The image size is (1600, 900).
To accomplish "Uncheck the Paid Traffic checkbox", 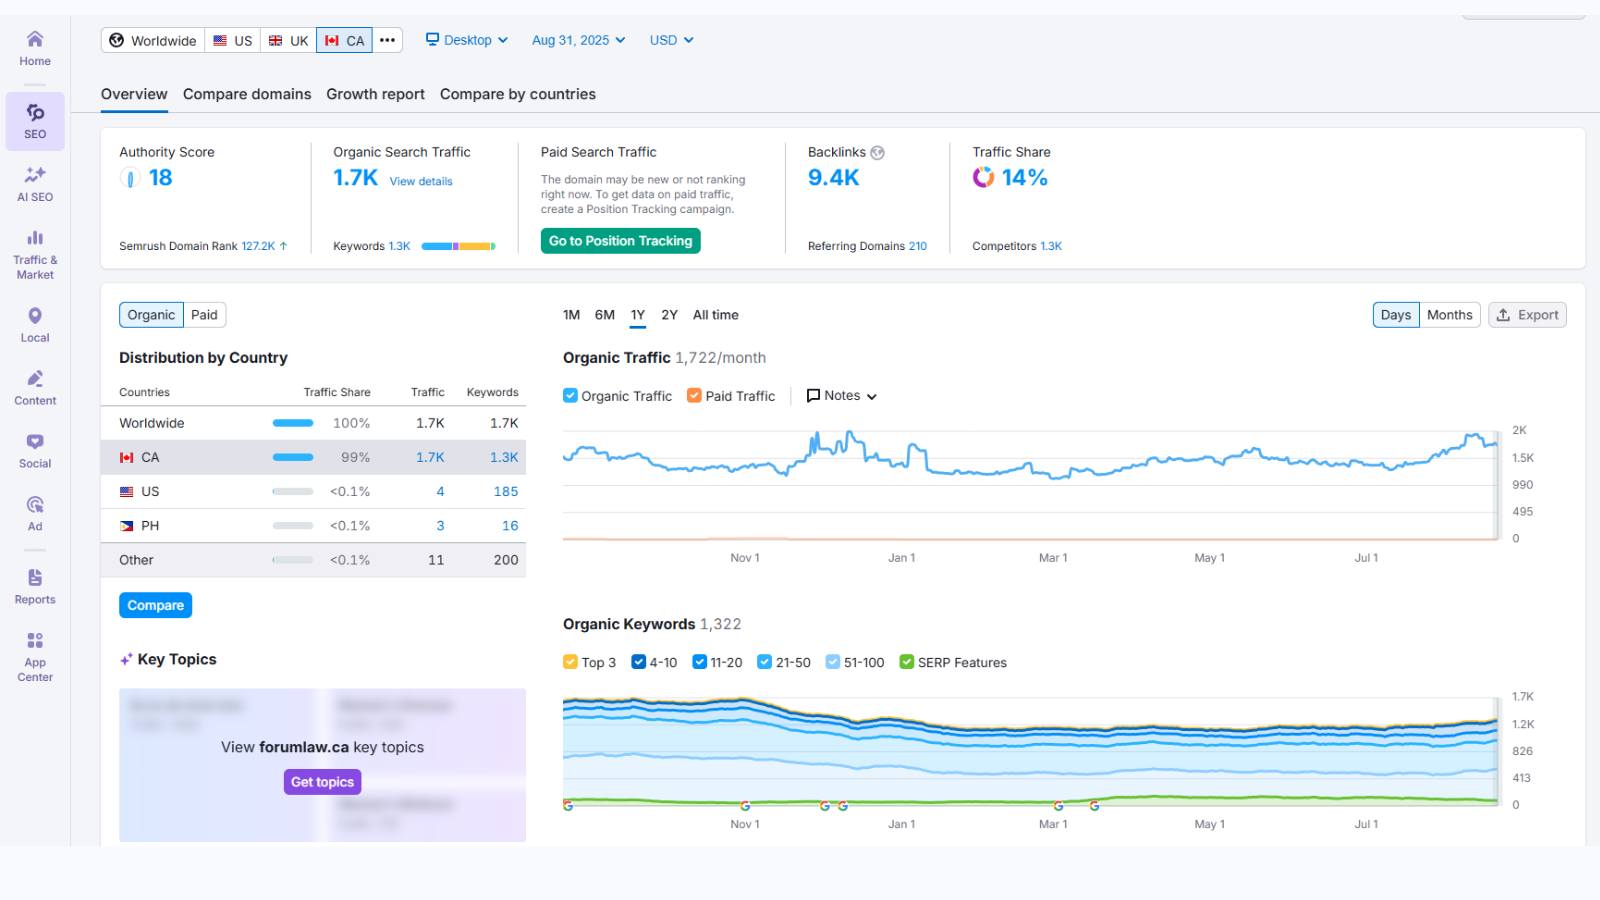I will tap(694, 396).
